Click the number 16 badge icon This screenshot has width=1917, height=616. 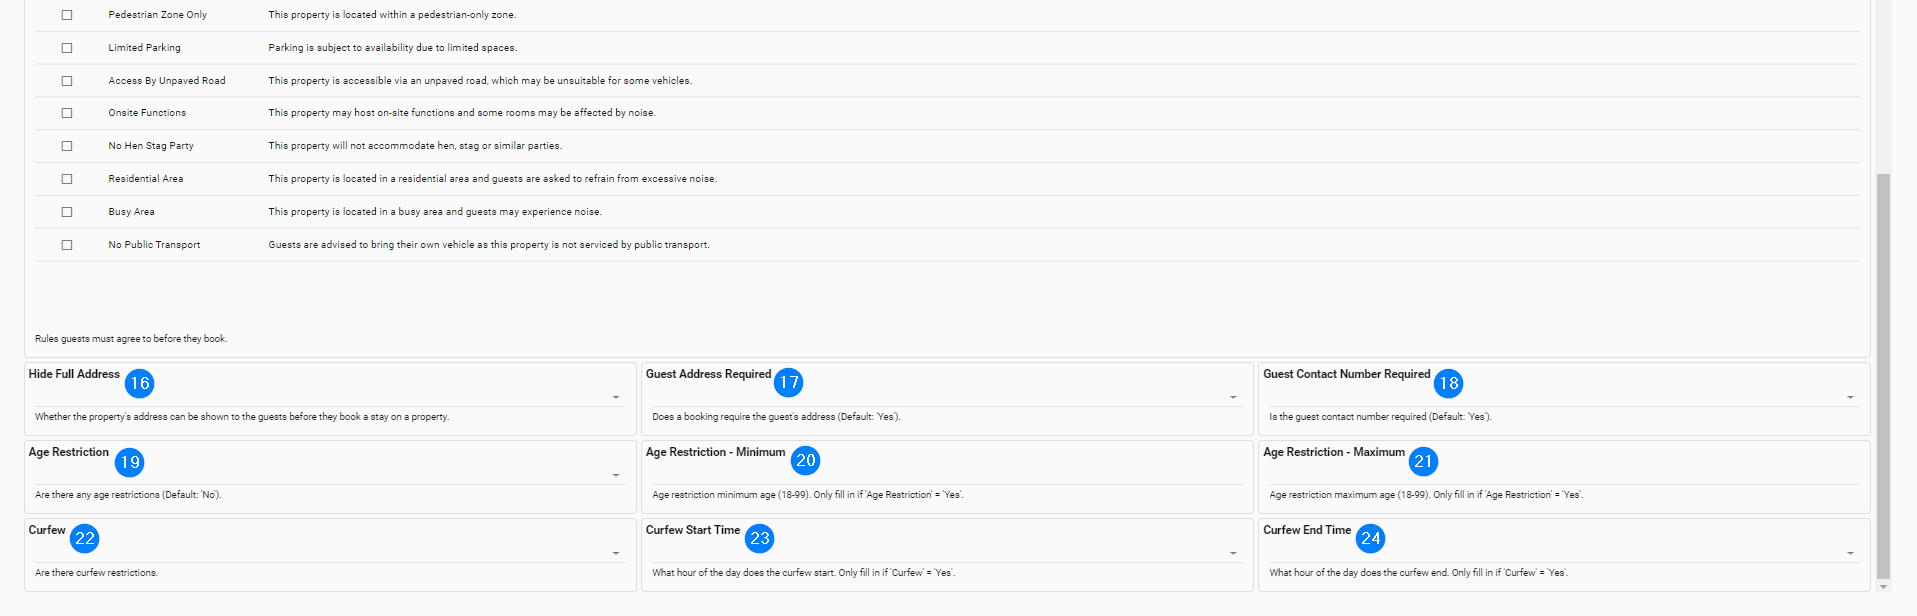coord(139,383)
